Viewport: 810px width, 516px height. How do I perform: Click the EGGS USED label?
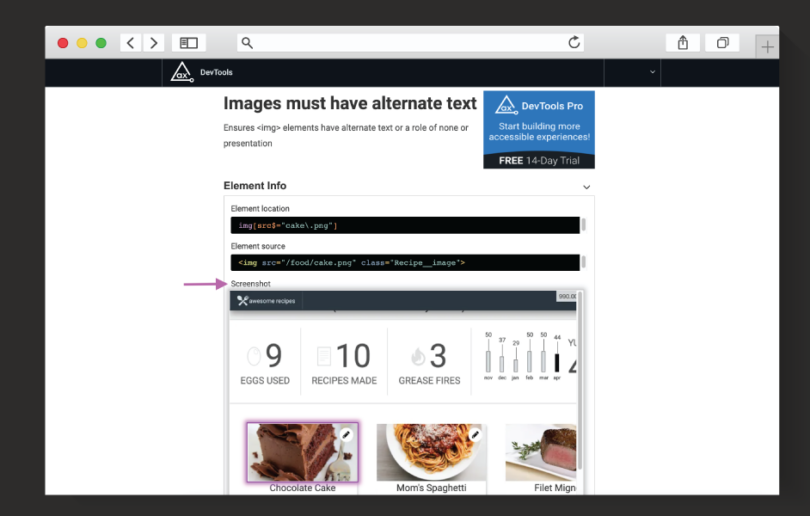point(265,381)
